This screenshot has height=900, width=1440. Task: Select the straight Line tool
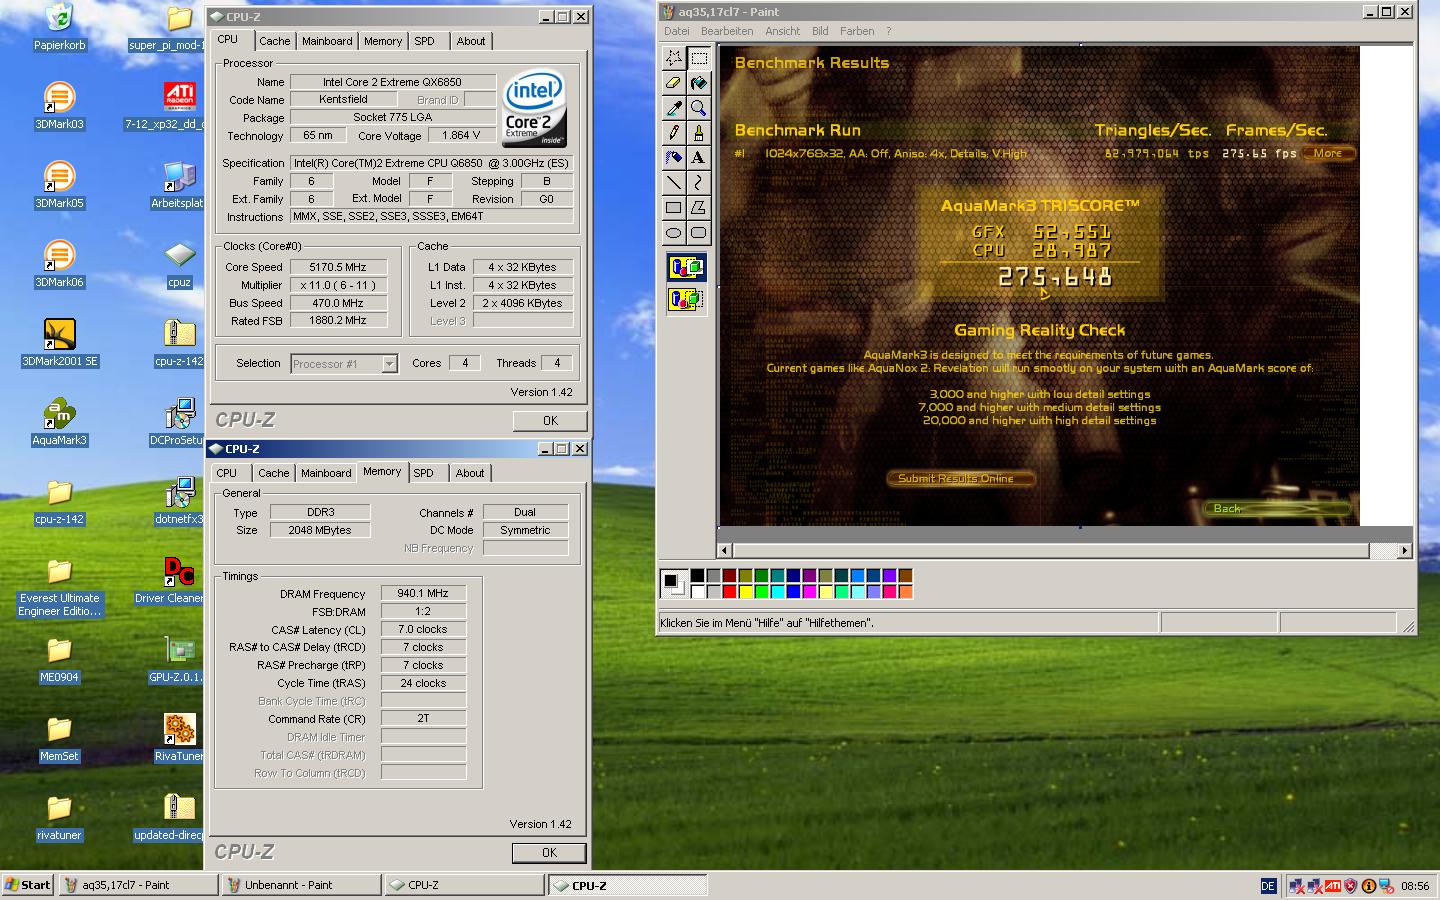(x=674, y=183)
